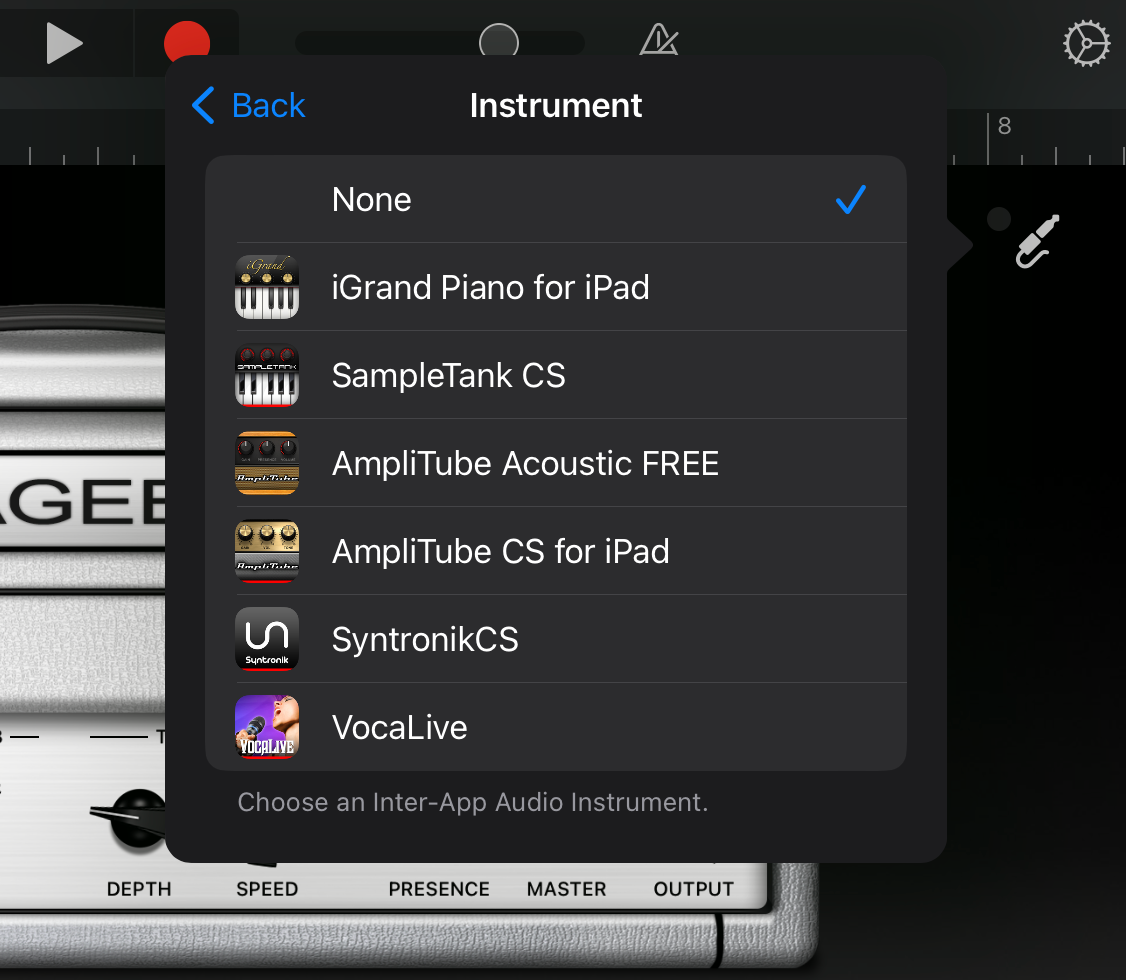Select None as the instrument
This screenshot has width=1126, height=980.
pyautogui.click(x=556, y=199)
